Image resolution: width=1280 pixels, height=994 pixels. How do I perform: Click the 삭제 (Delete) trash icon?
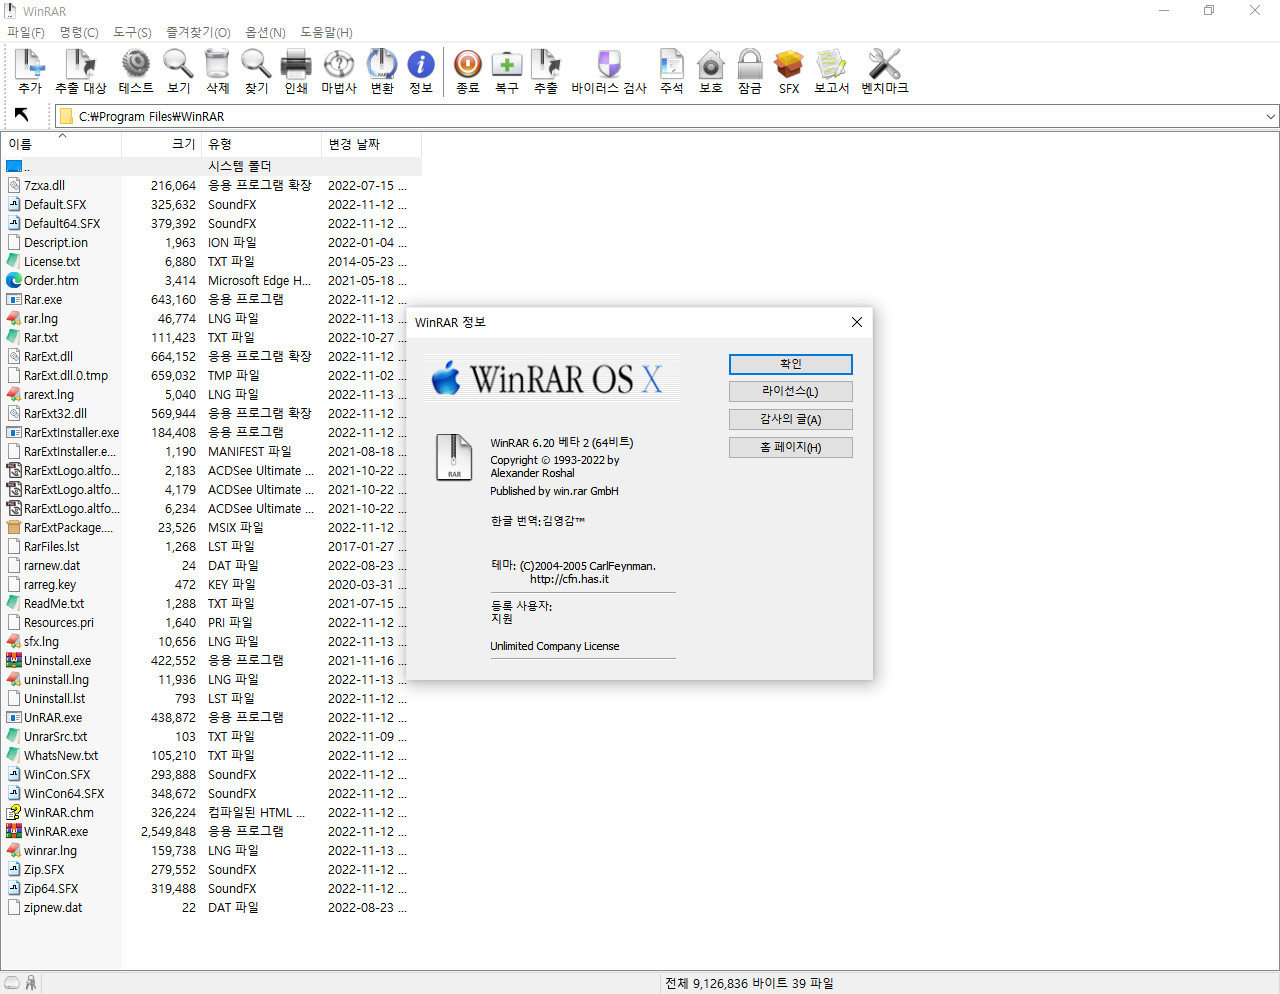[x=217, y=64]
